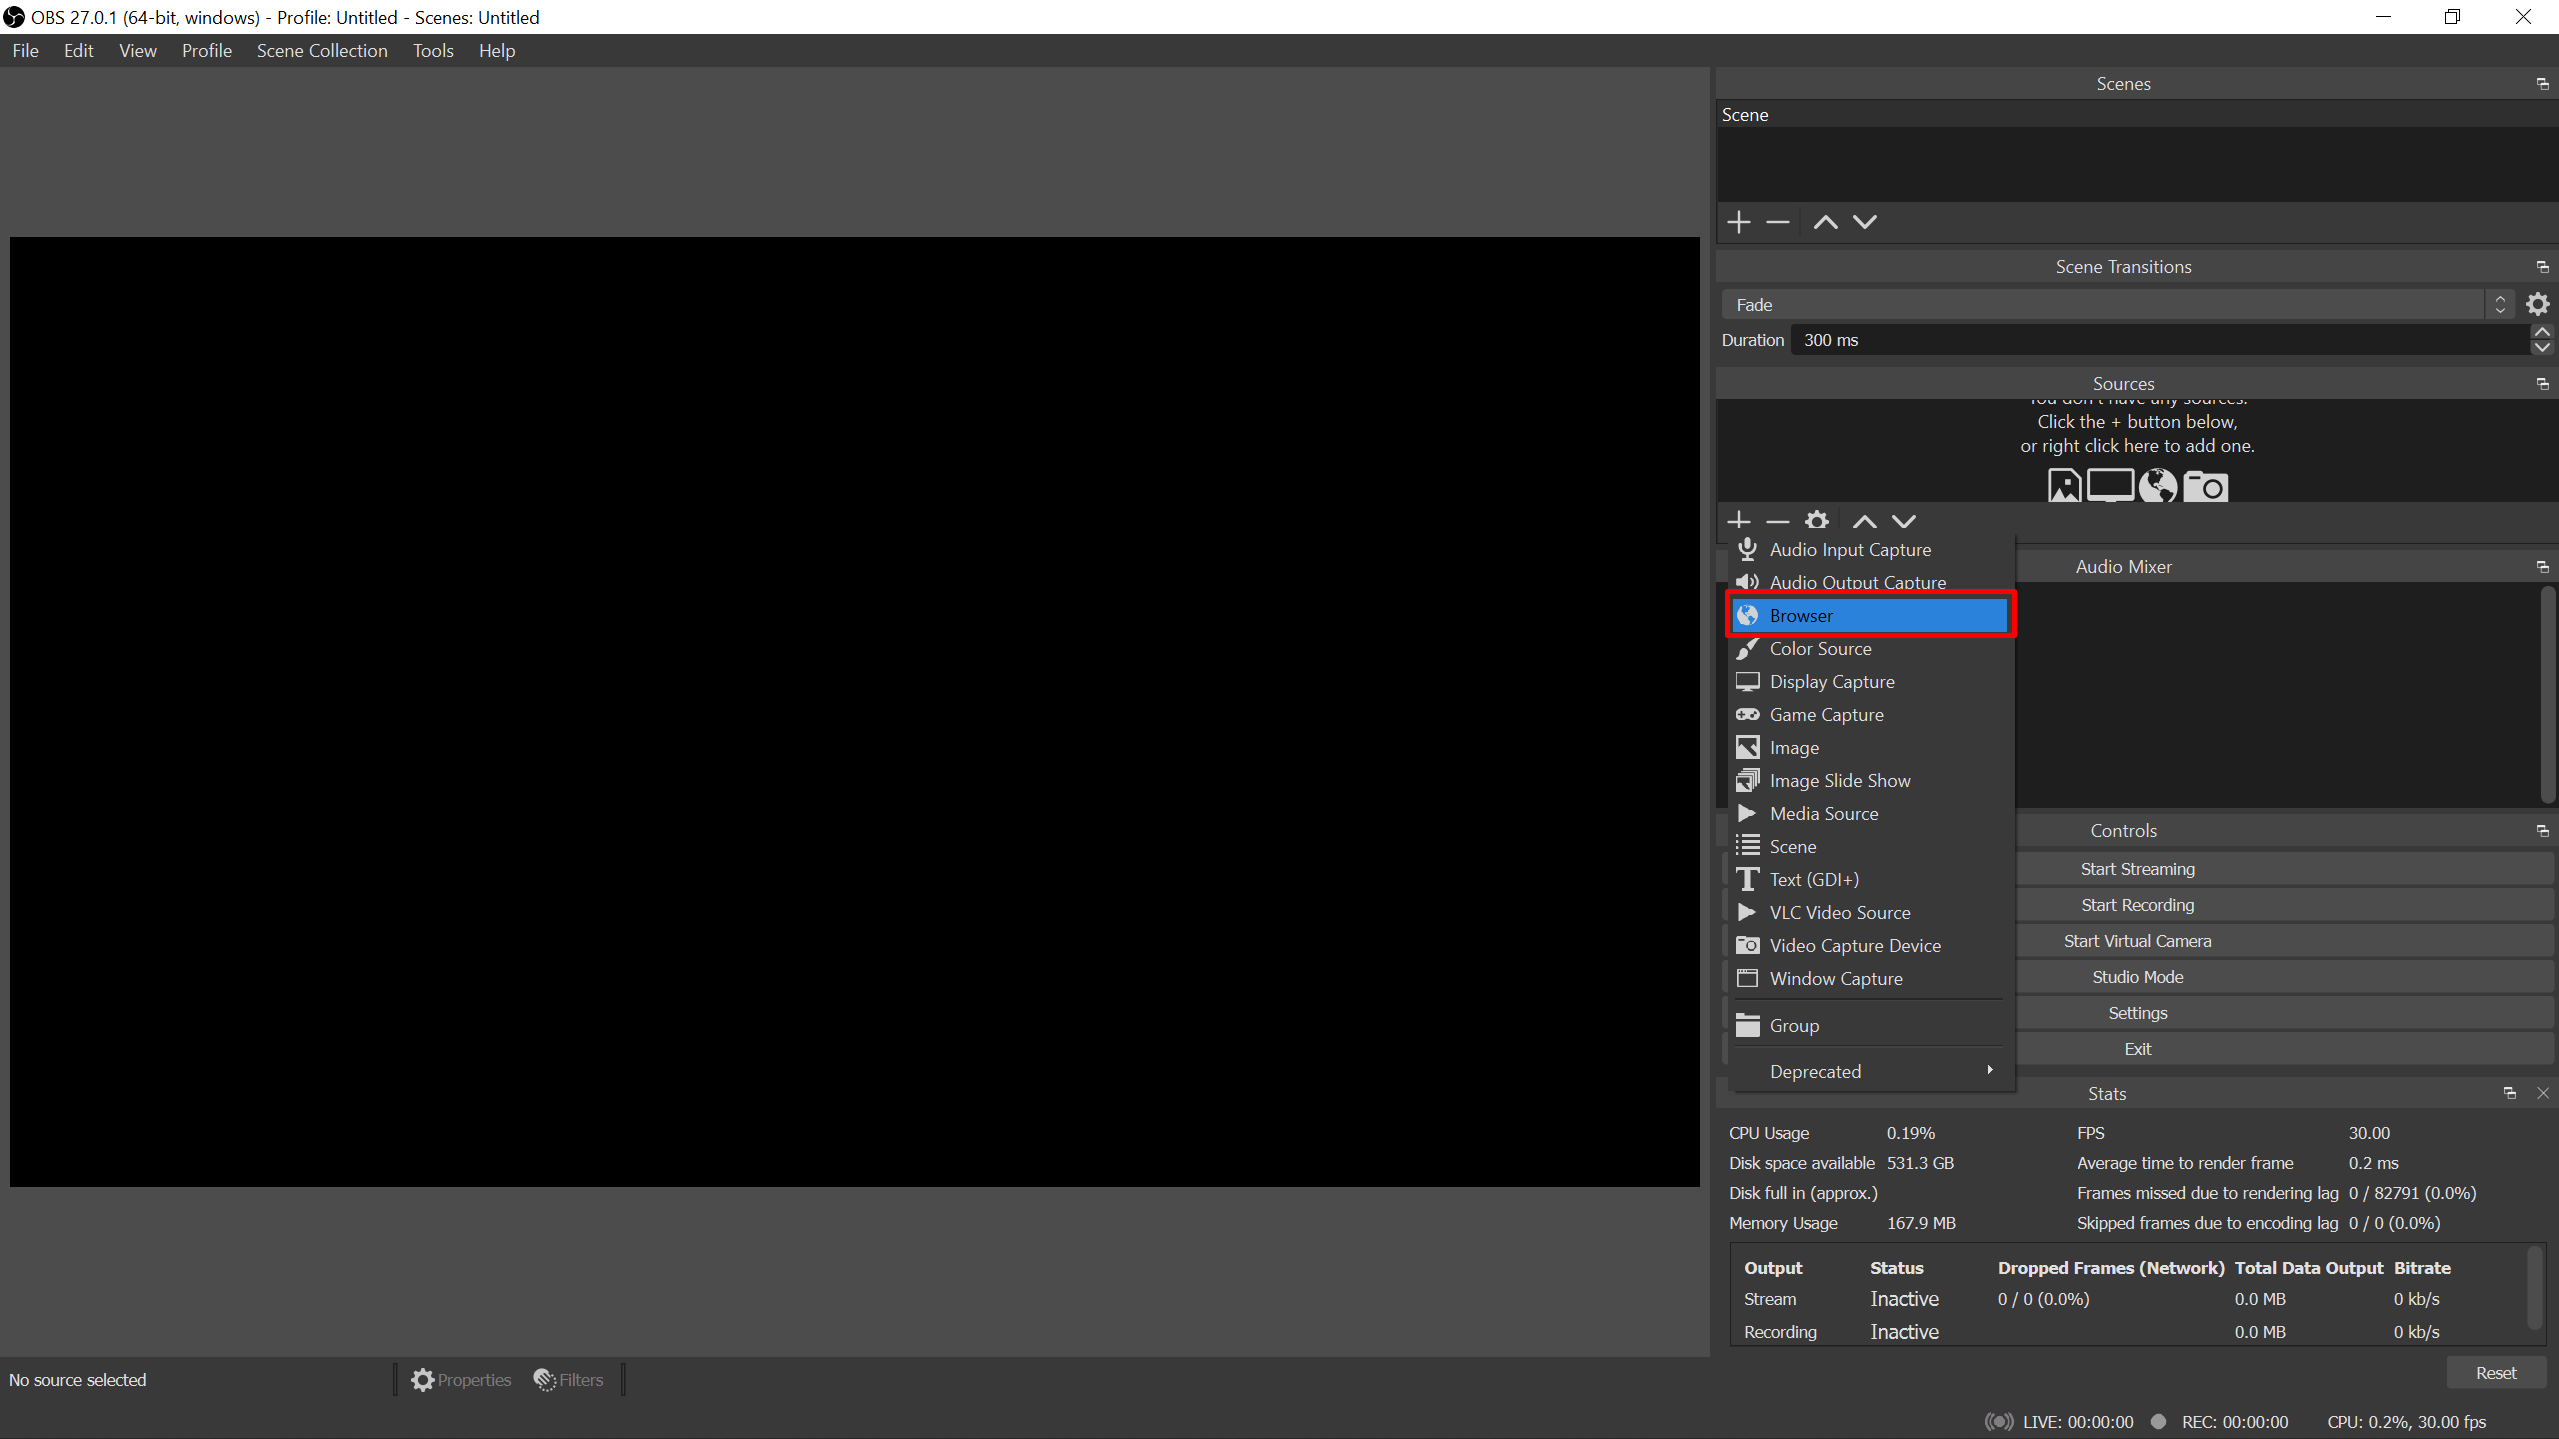The image size is (2559, 1439).
Task: Click the add scene plus icon
Action: (x=1739, y=222)
